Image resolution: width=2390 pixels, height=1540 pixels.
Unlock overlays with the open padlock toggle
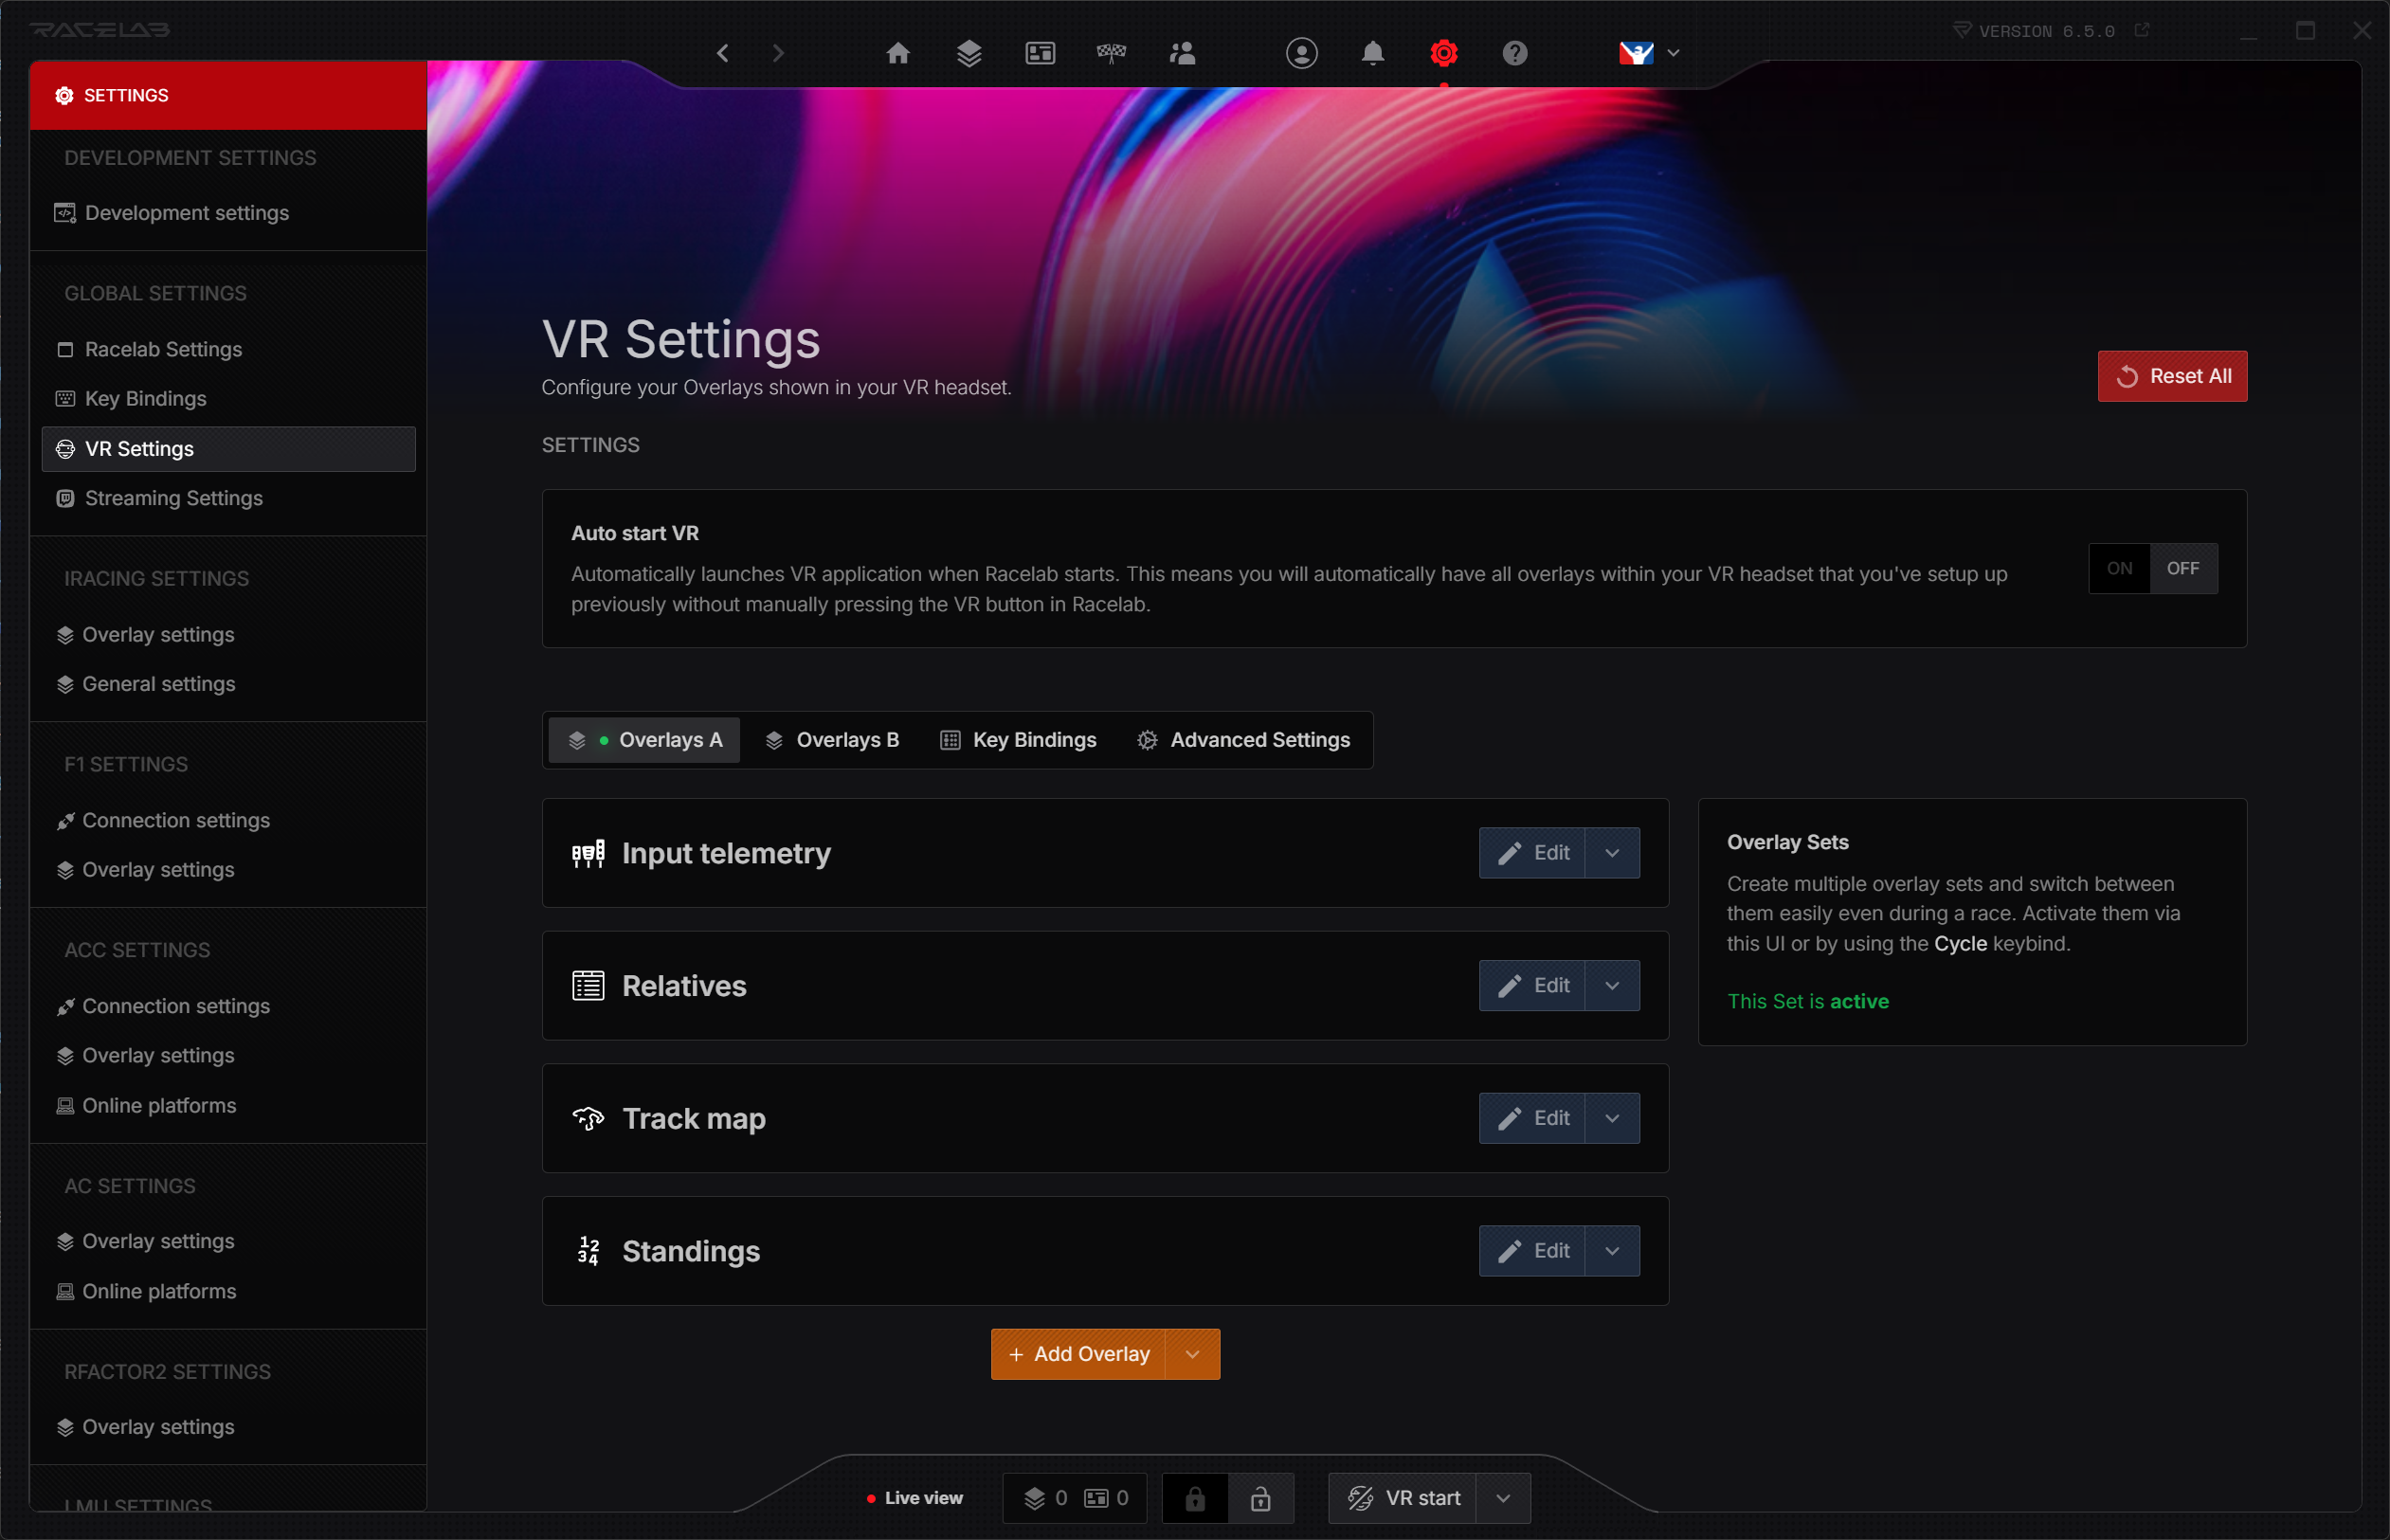[1261, 1498]
